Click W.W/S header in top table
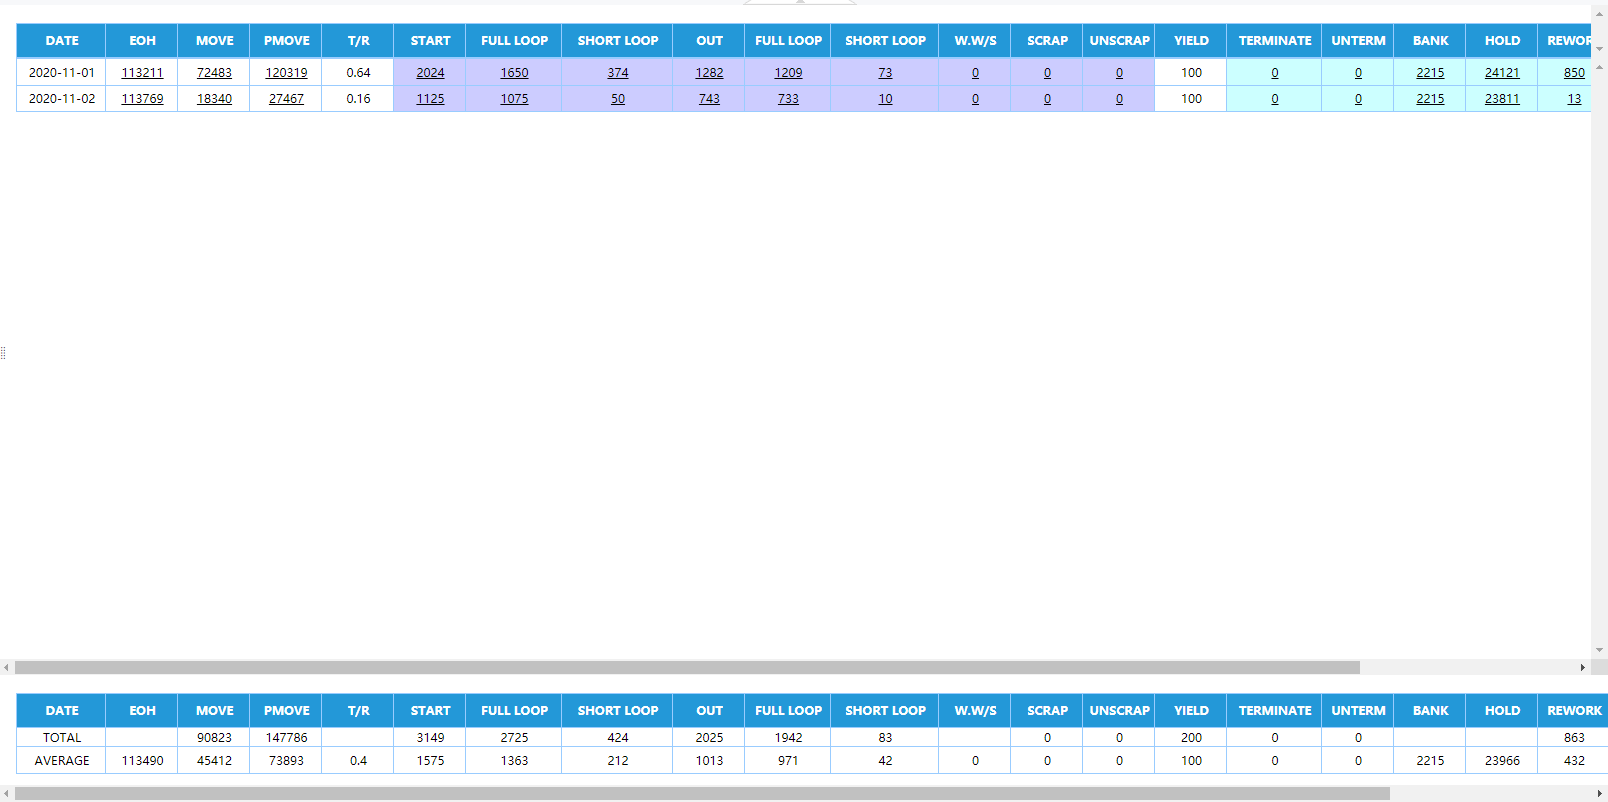Screen dimensions: 1608x802 click(975, 41)
